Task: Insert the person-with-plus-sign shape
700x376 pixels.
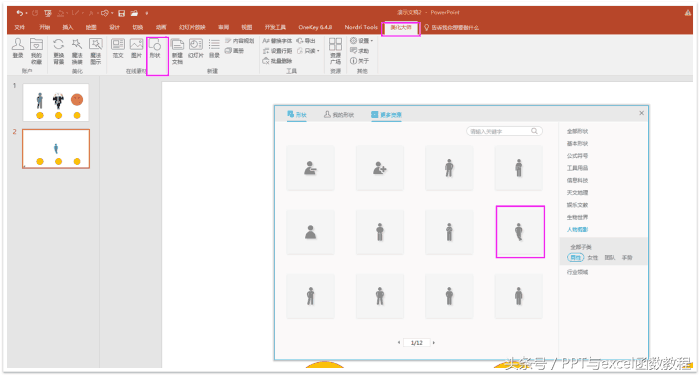Action: point(380,168)
